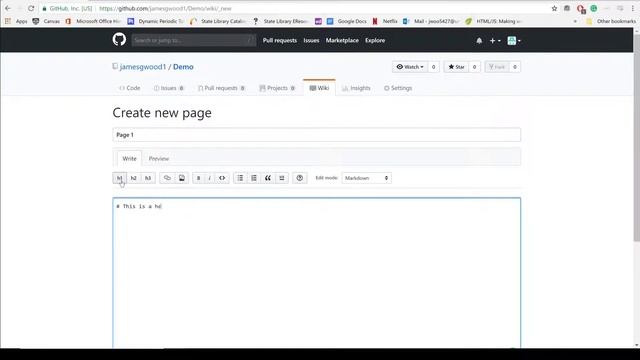Open the repository Pull requests tab
The width and height of the screenshot is (640, 360).
(x=221, y=88)
